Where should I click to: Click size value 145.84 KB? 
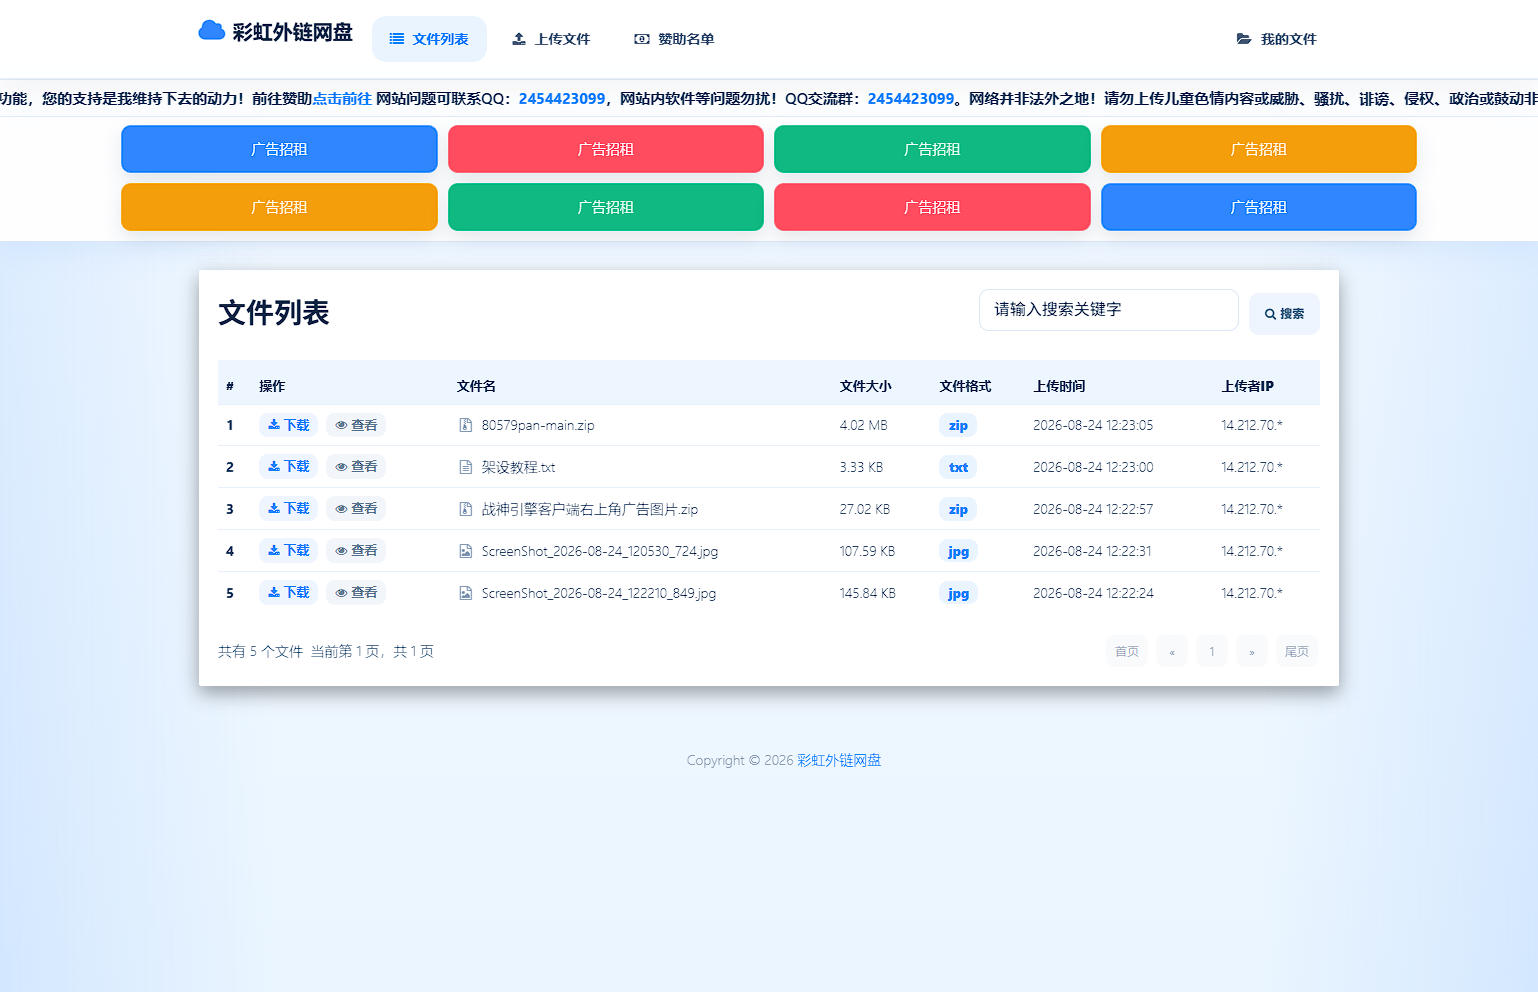pos(868,593)
